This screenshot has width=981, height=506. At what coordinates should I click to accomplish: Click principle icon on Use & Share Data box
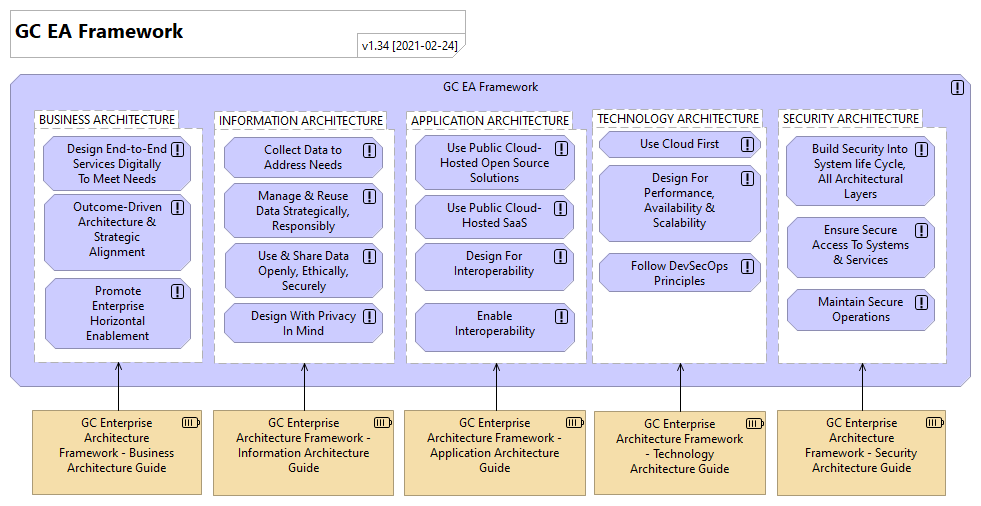(370, 256)
